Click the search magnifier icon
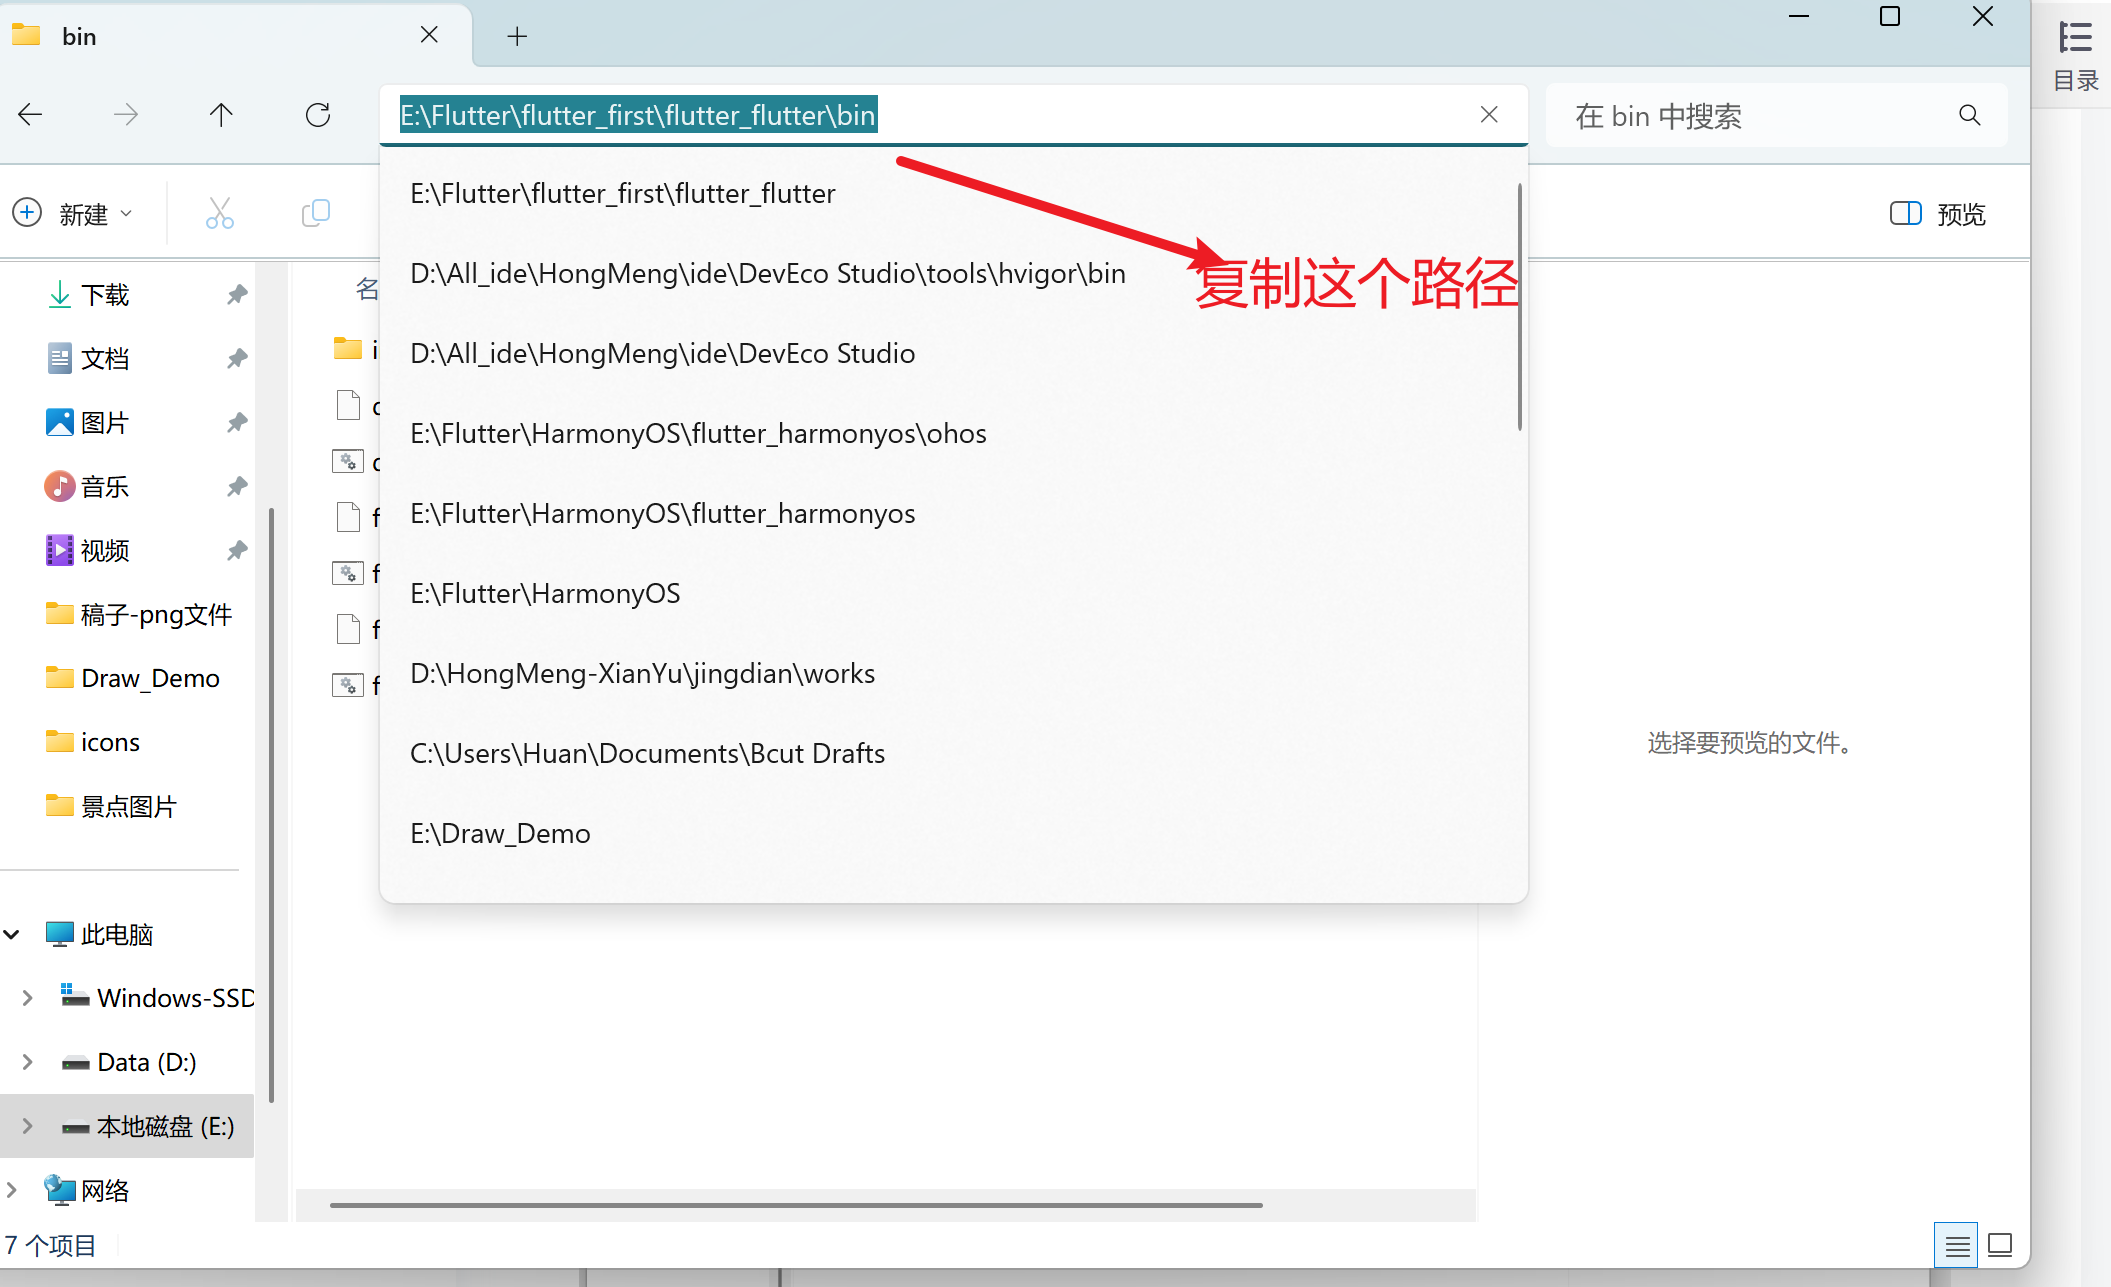2111x1287 pixels. (x=1969, y=116)
